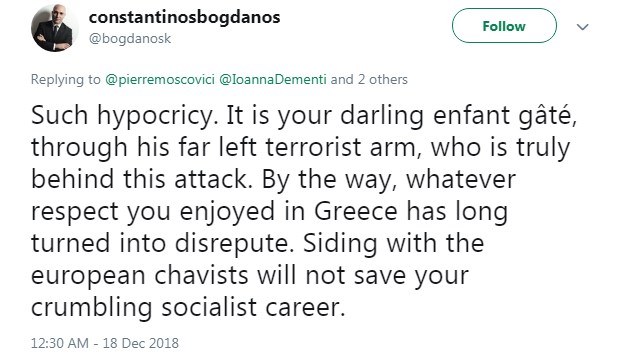The height and width of the screenshot is (363, 626).
Task: Click the word 'disrepute' in tweet body
Action: [232, 243]
